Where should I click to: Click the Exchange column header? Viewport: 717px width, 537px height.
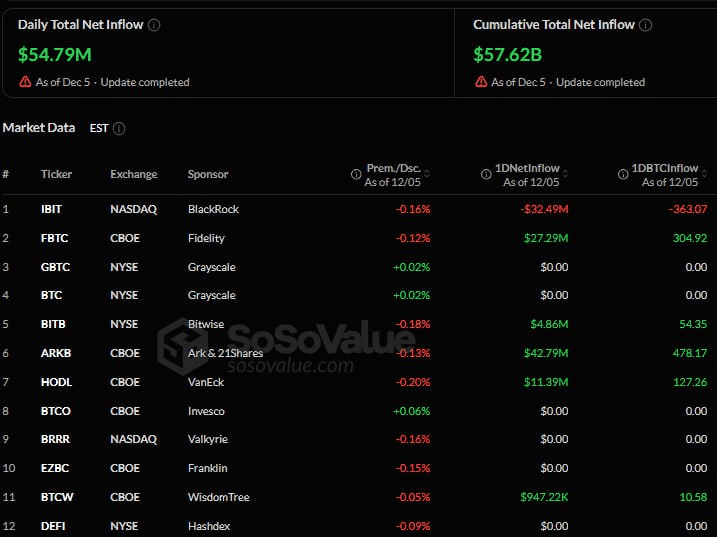point(134,174)
